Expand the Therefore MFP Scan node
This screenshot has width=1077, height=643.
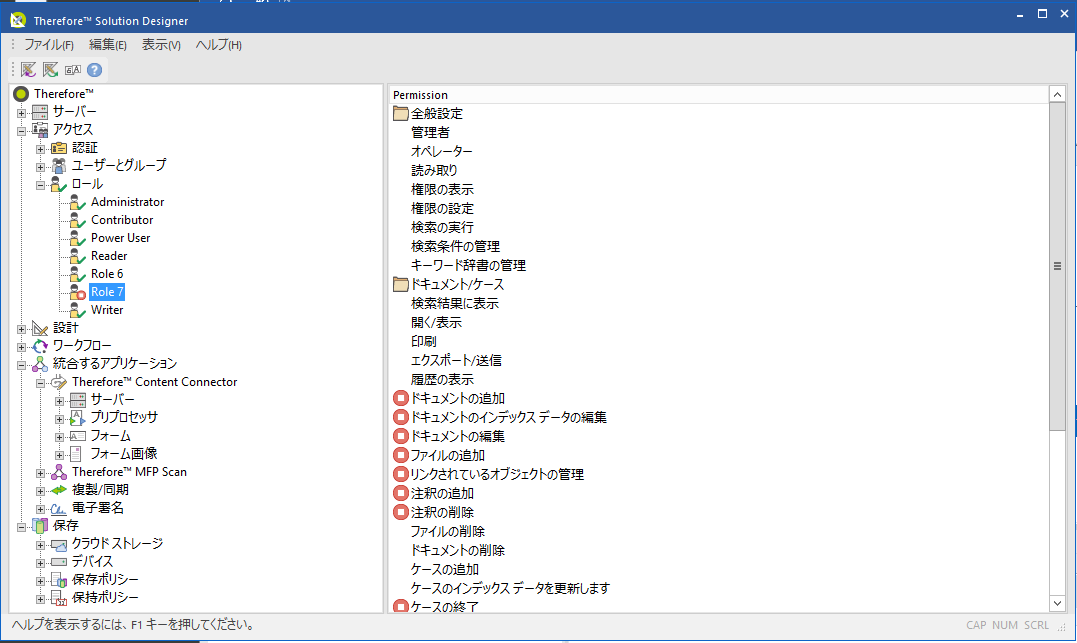41,473
